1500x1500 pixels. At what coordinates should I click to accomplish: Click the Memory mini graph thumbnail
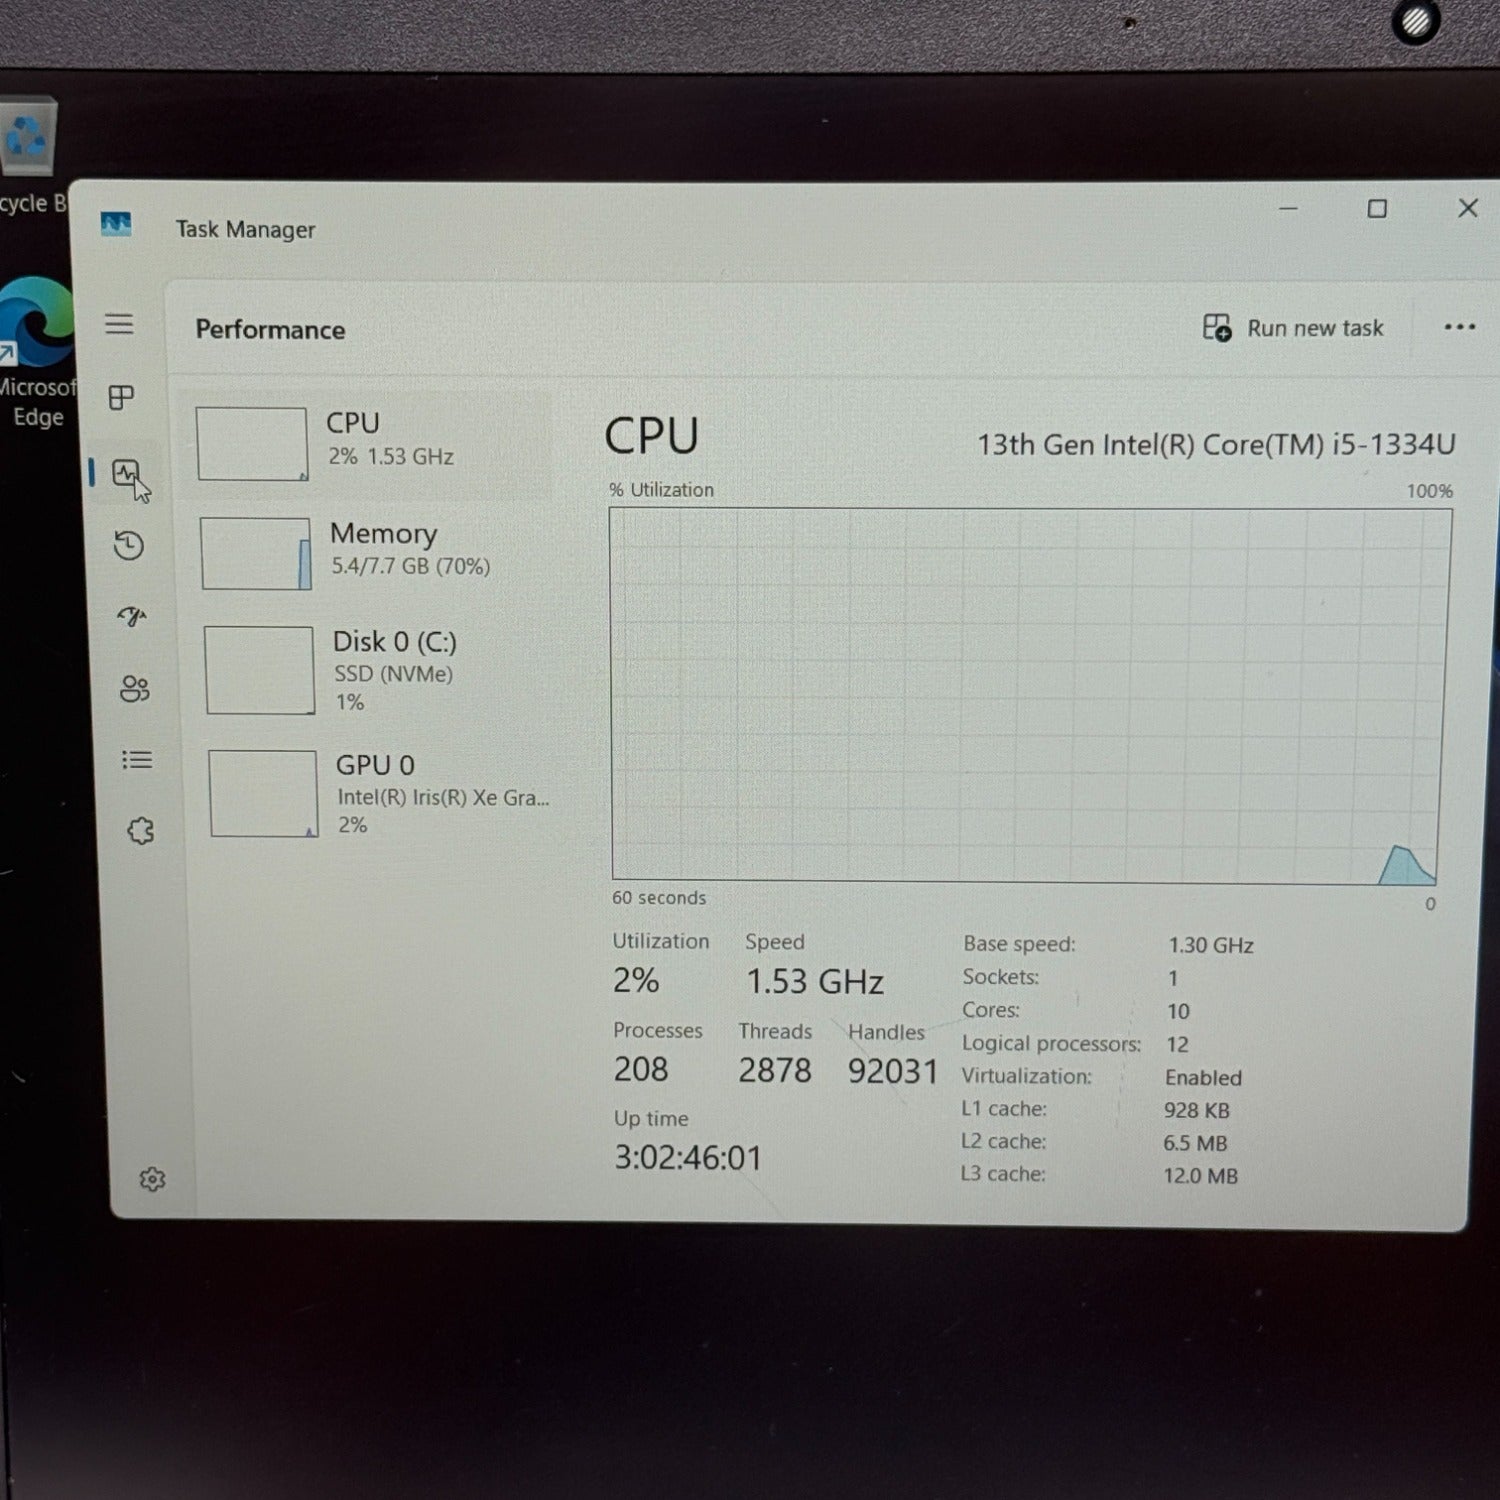coord(256,553)
